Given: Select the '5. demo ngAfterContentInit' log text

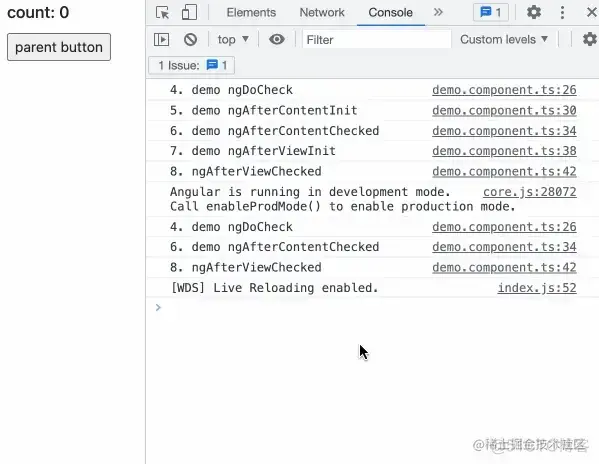Looking at the screenshot, I should point(264,111).
